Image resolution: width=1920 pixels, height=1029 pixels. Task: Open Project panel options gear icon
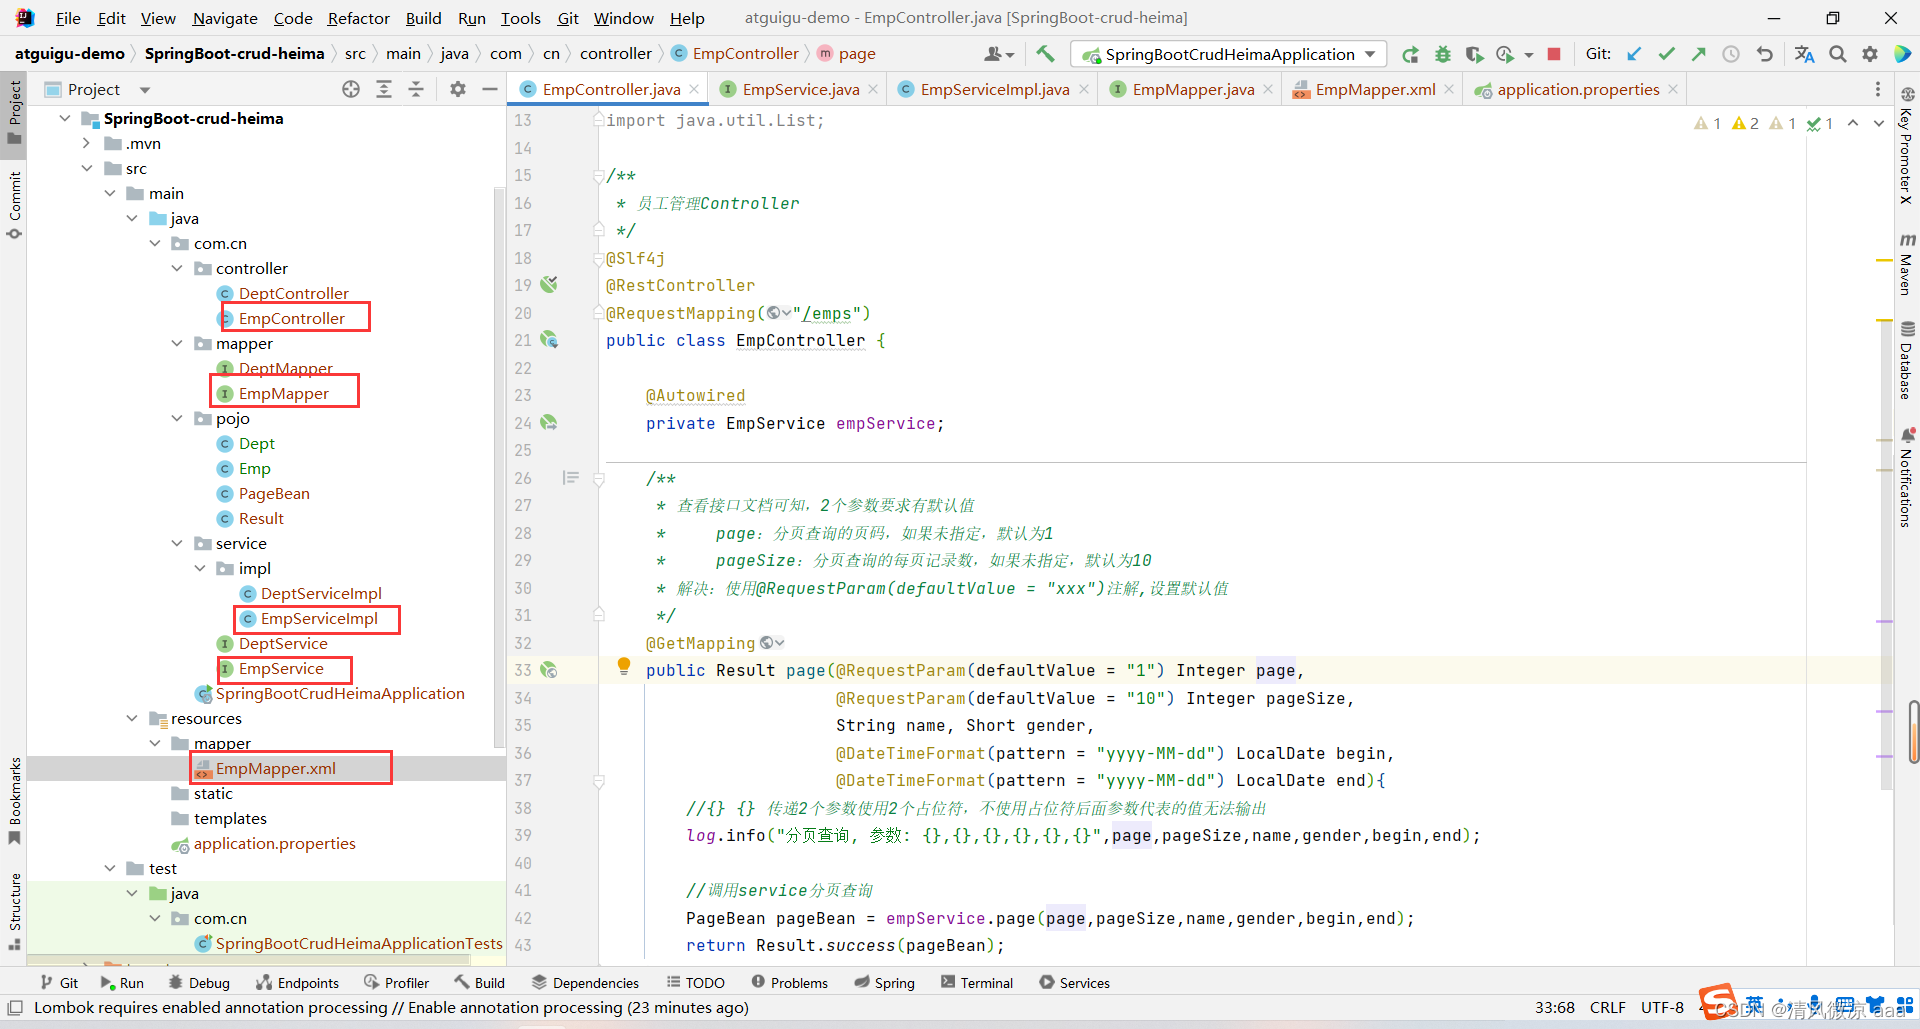(x=458, y=89)
